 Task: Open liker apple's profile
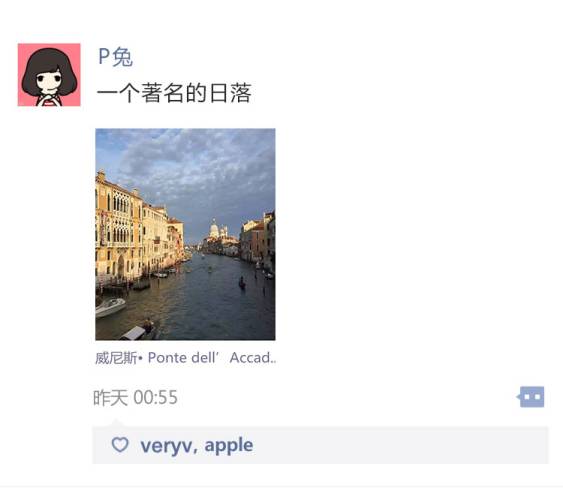coord(229,445)
